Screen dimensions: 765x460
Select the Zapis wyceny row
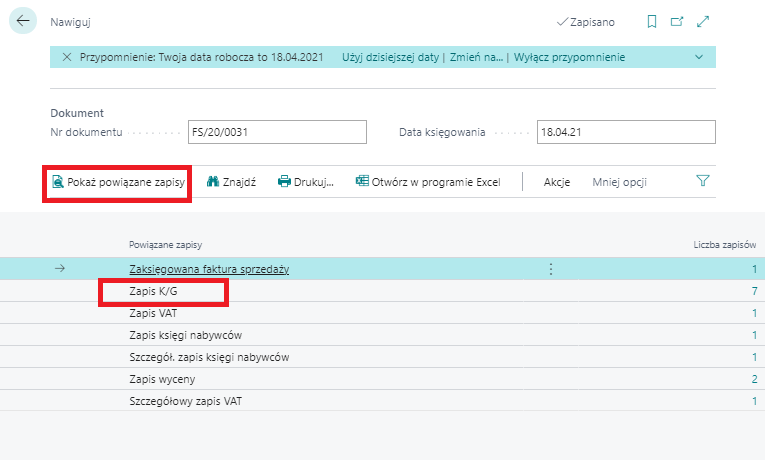click(382, 379)
